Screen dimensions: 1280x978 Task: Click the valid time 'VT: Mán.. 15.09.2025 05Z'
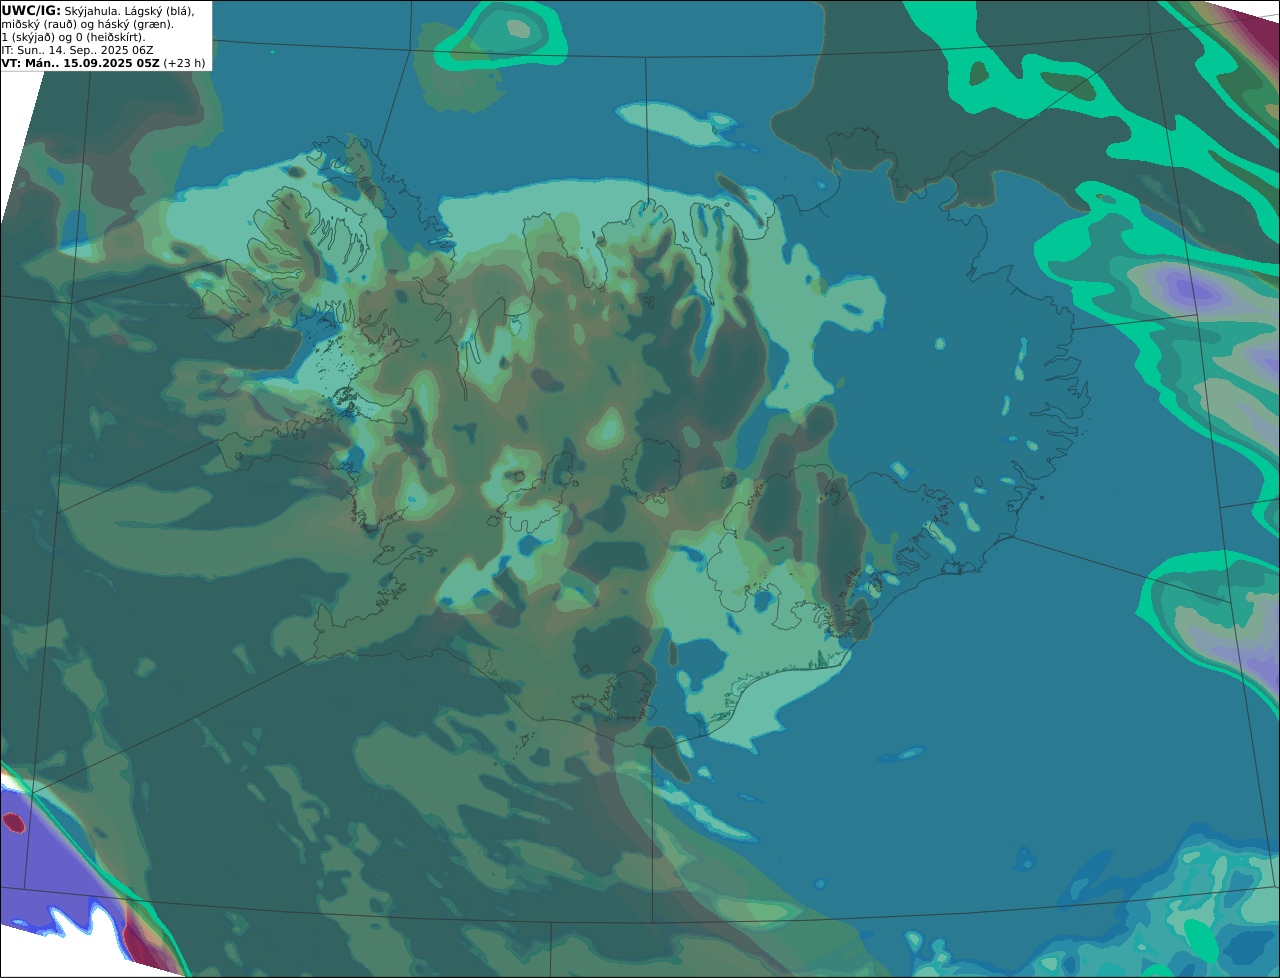tap(80, 63)
